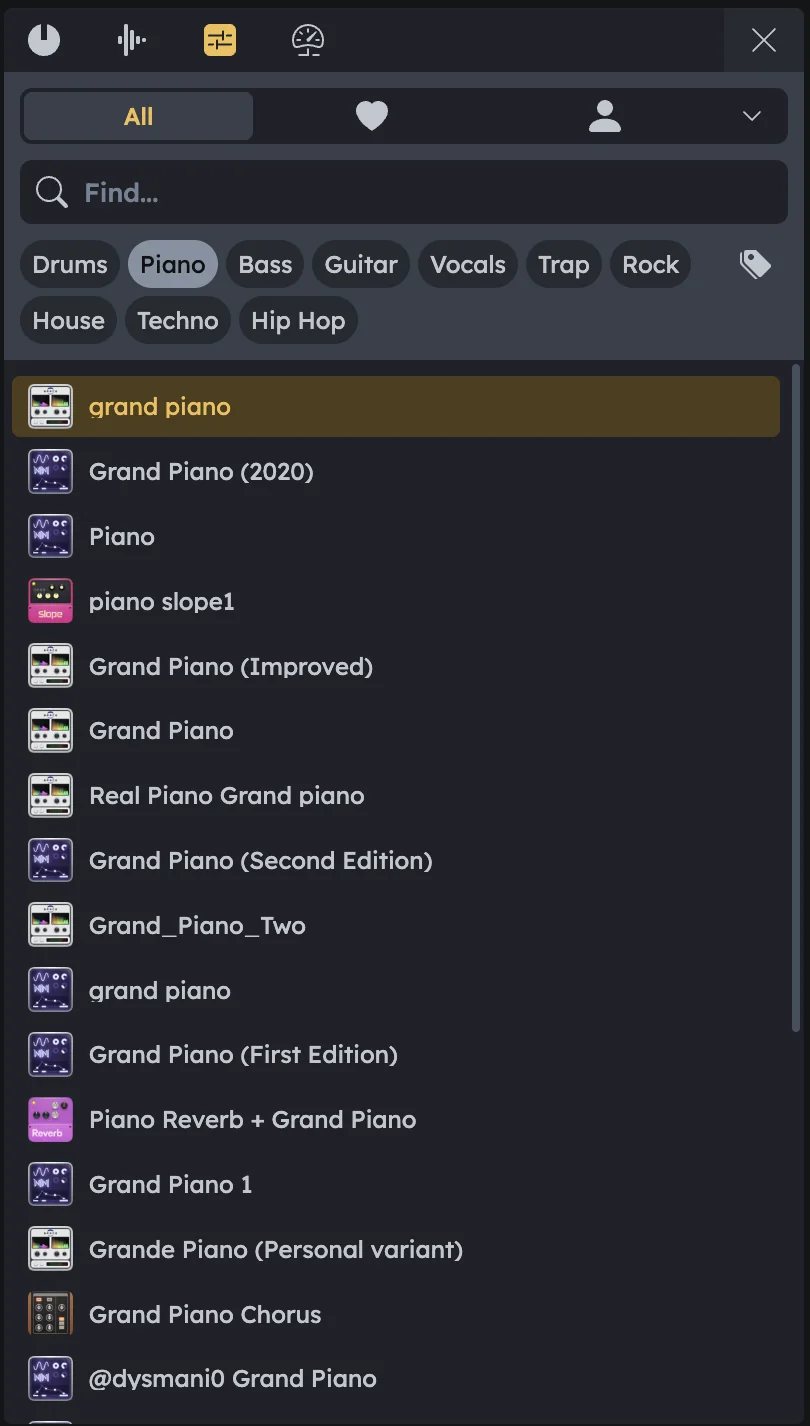
Task: Open the piano slope1 preset icon
Action: click(50, 600)
